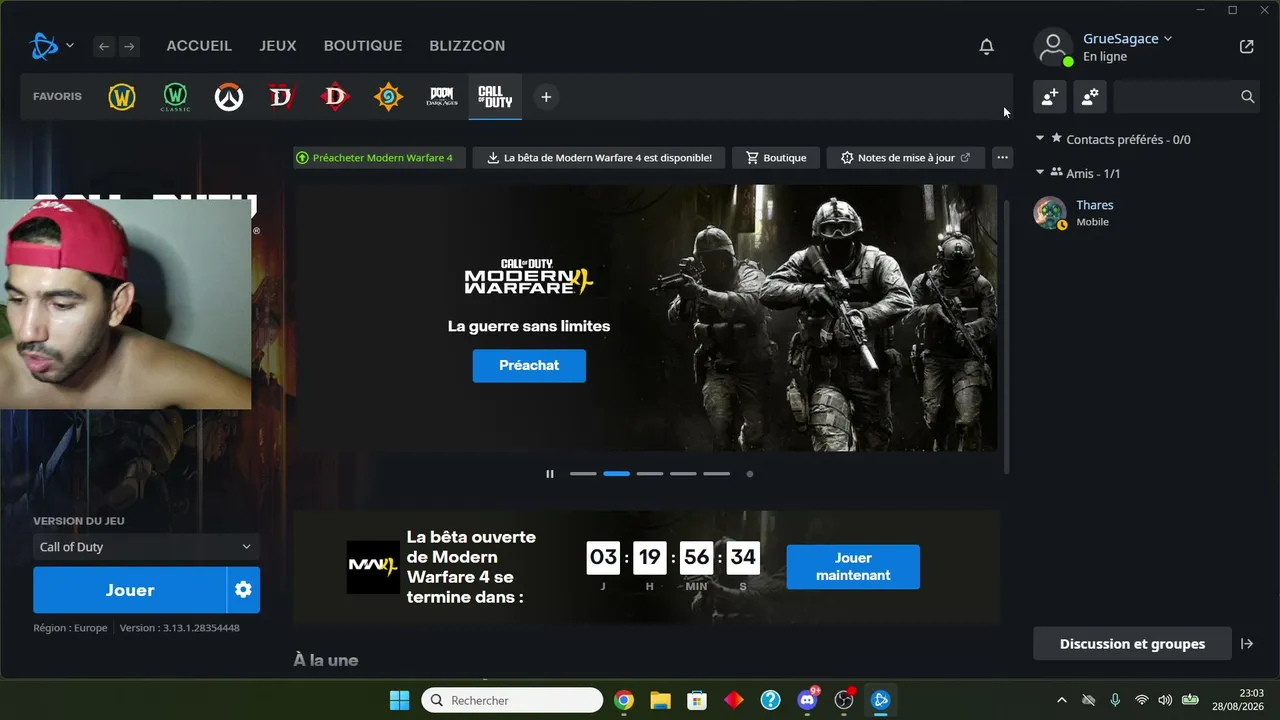Open the Call of Duty Boutique link

776,158
